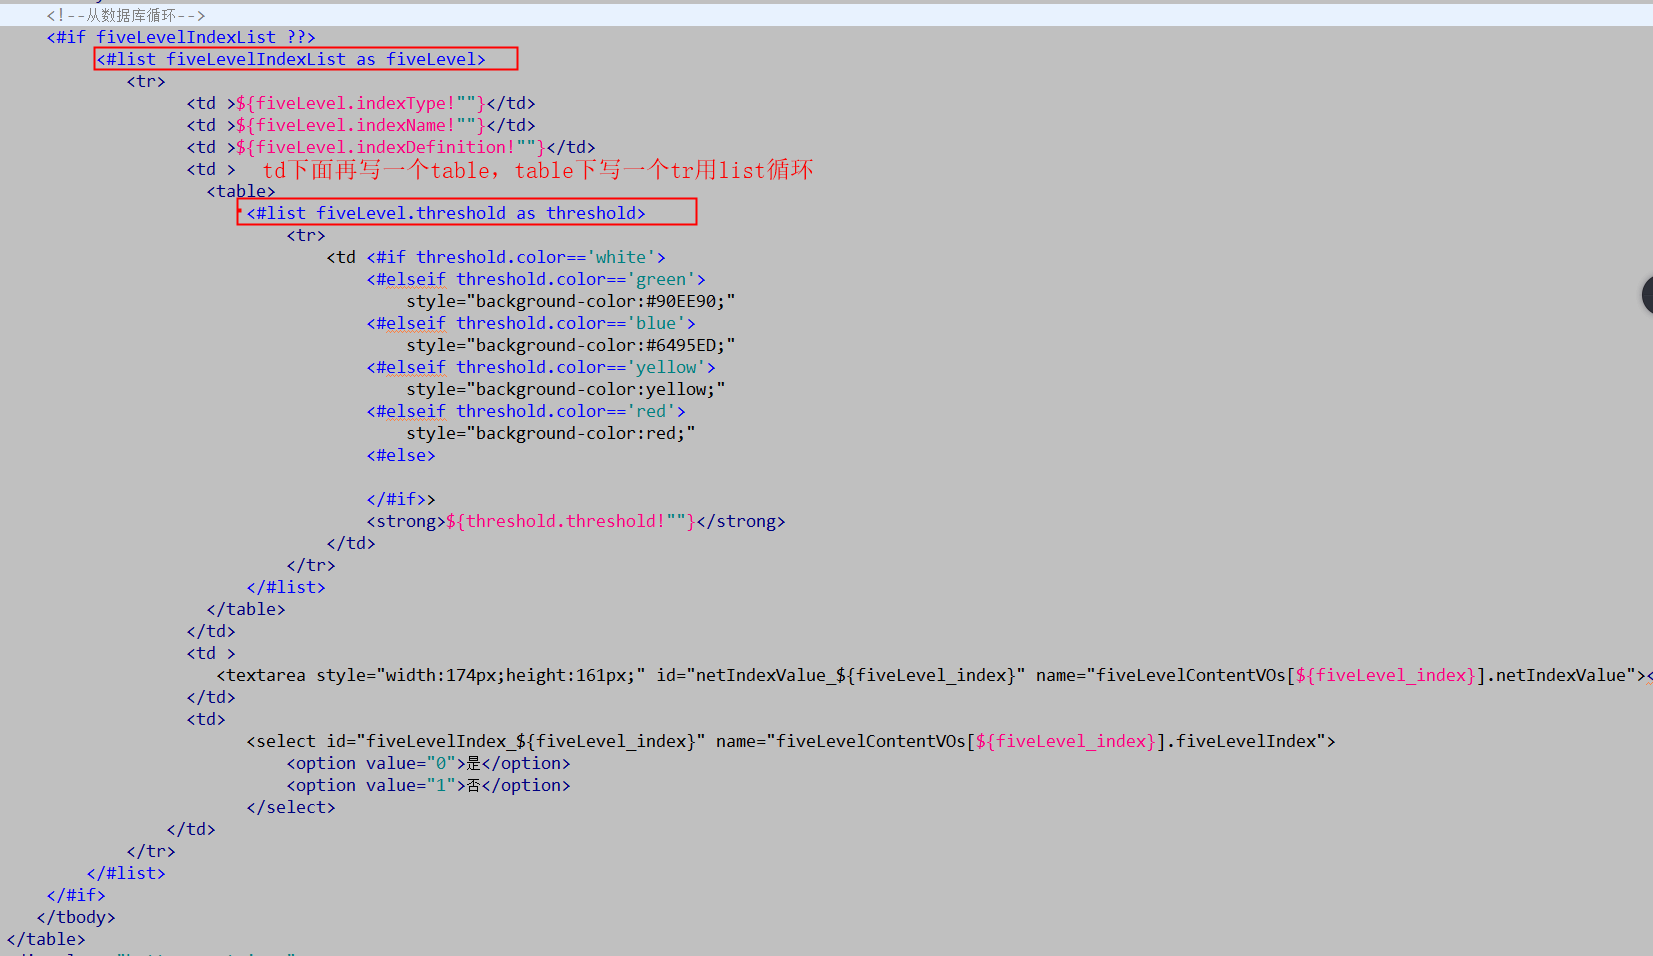1653x956 pixels.
Task: Click the '</select>' closing tag
Action: (x=291, y=807)
